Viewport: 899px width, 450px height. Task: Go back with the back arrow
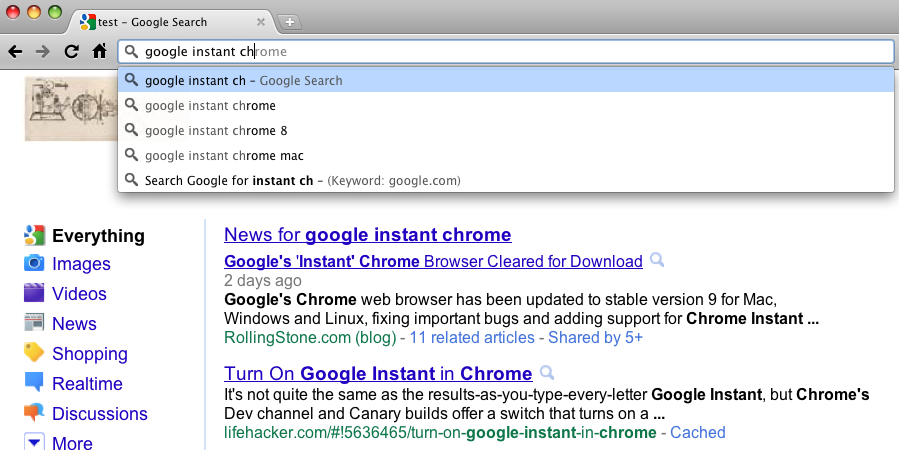coord(15,52)
